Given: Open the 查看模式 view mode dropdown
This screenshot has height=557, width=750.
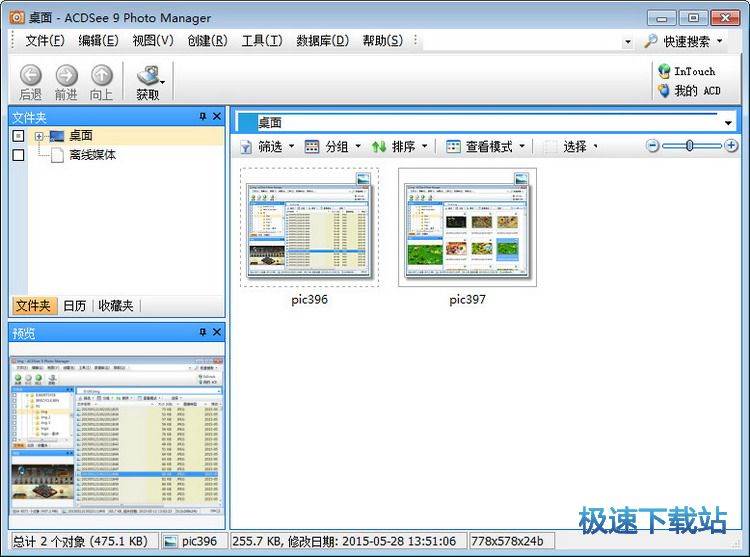Looking at the screenshot, I should (483, 146).
